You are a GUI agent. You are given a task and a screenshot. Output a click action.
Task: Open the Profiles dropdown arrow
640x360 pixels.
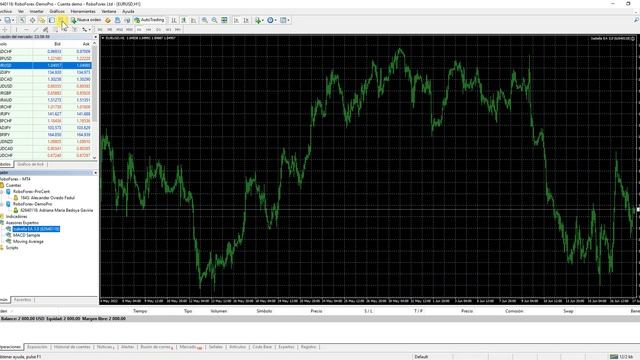pyautogui.click(x=13, y=20)
